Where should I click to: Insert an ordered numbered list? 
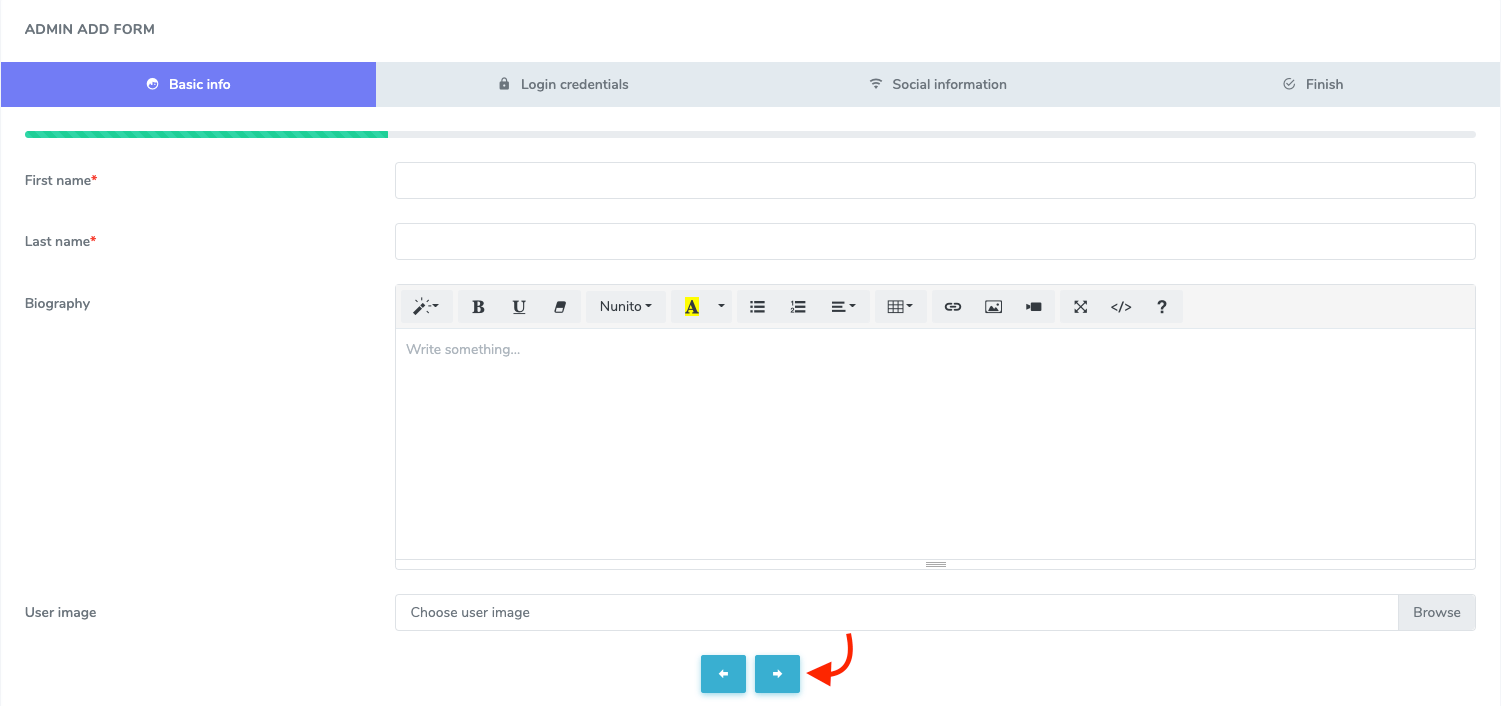pos(797,306)
